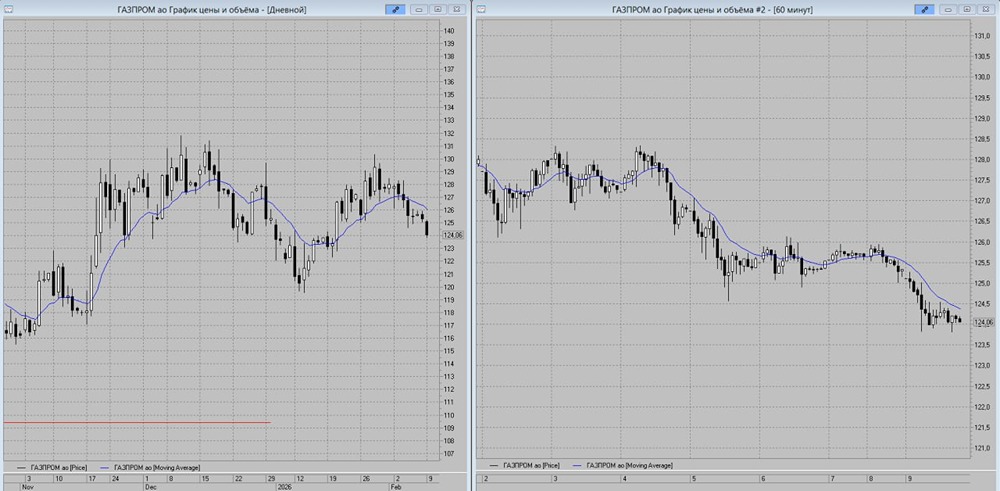Click the 2026 year label on daily time axis

284,486
